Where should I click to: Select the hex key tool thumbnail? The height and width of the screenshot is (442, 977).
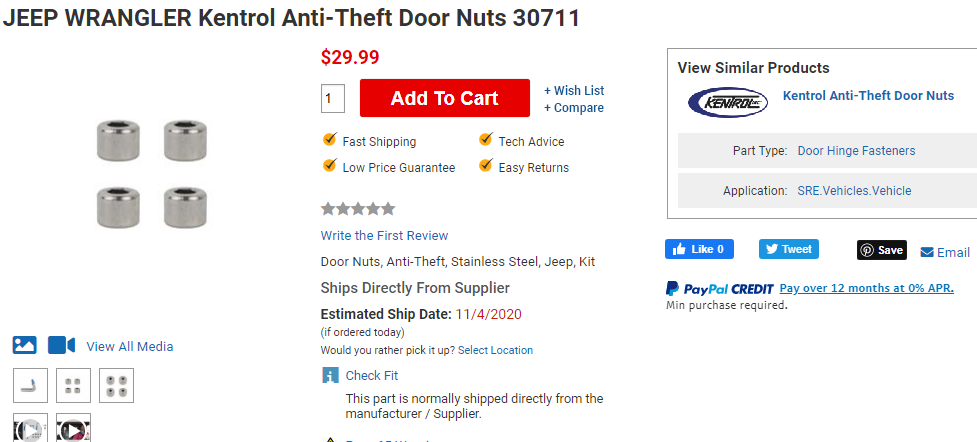click(x=29, y=385)
